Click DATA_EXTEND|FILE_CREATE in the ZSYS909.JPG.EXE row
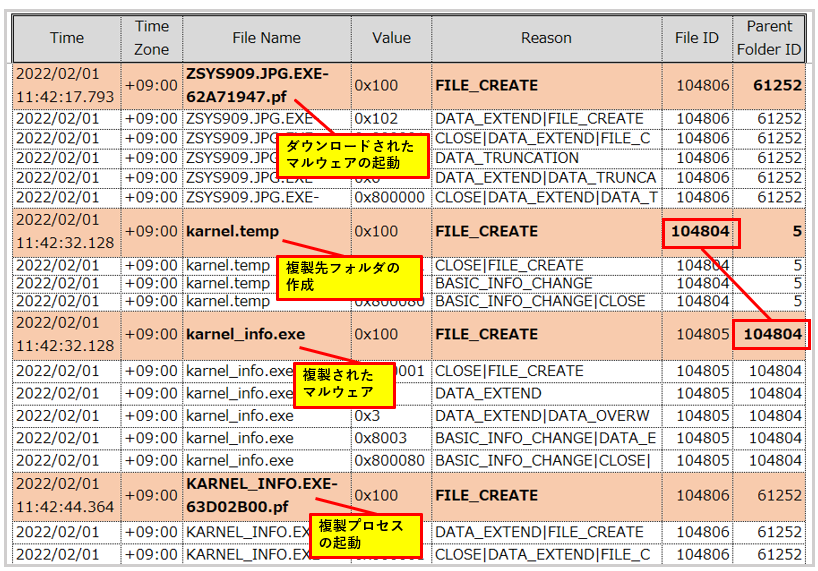This screenshot has width=818, height=571. (x=539, y=119)
